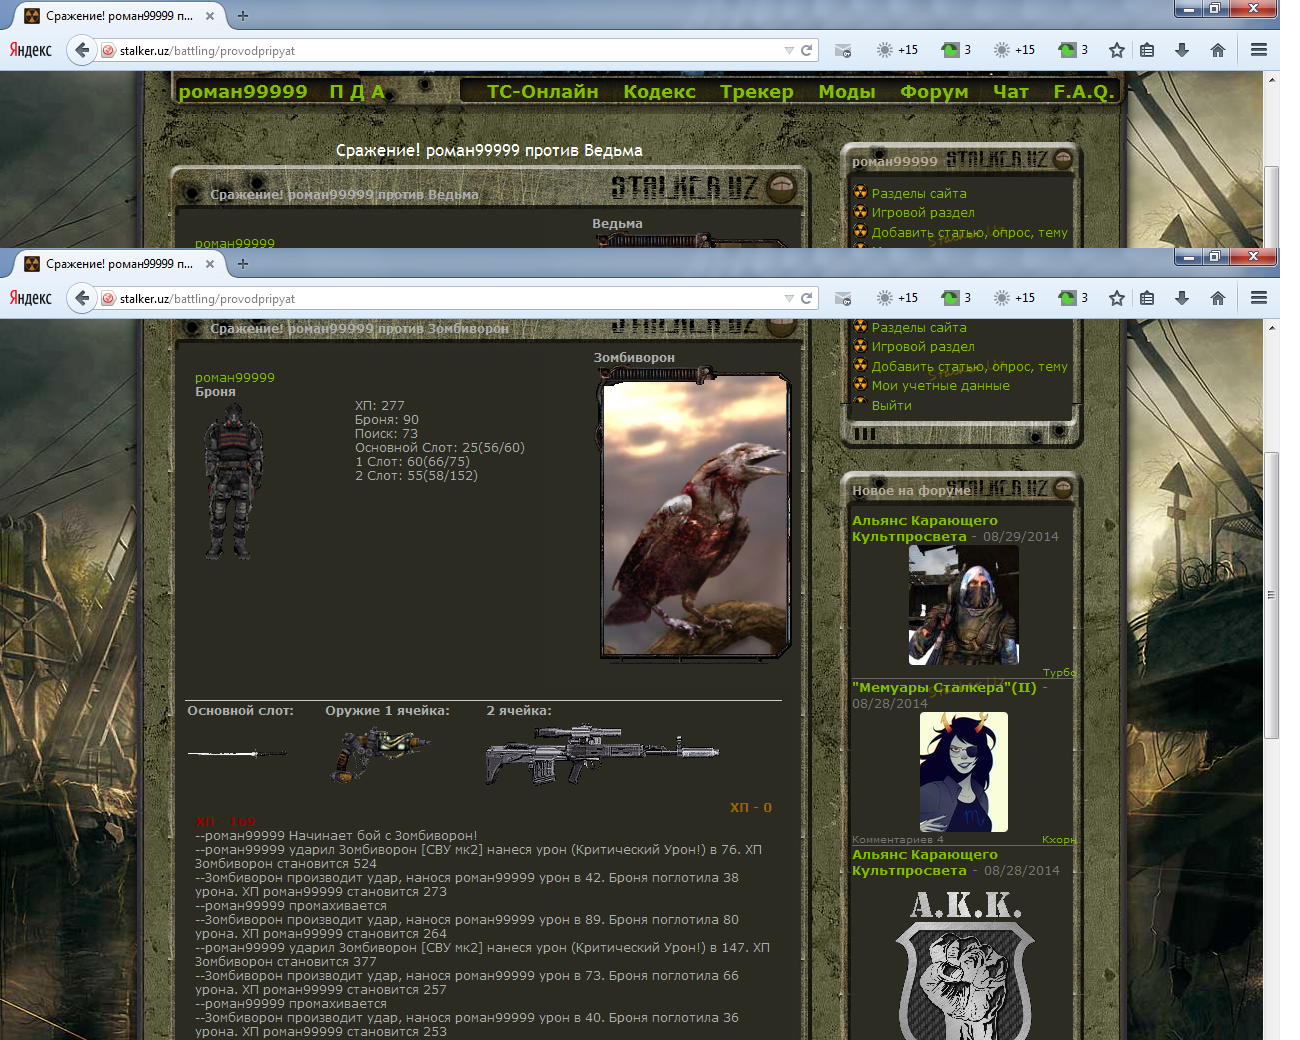Open the "ТС-Онлайн" site menu item
Image resolution: width=1300 pixels, height=1040 pixels.
[542, 92]
